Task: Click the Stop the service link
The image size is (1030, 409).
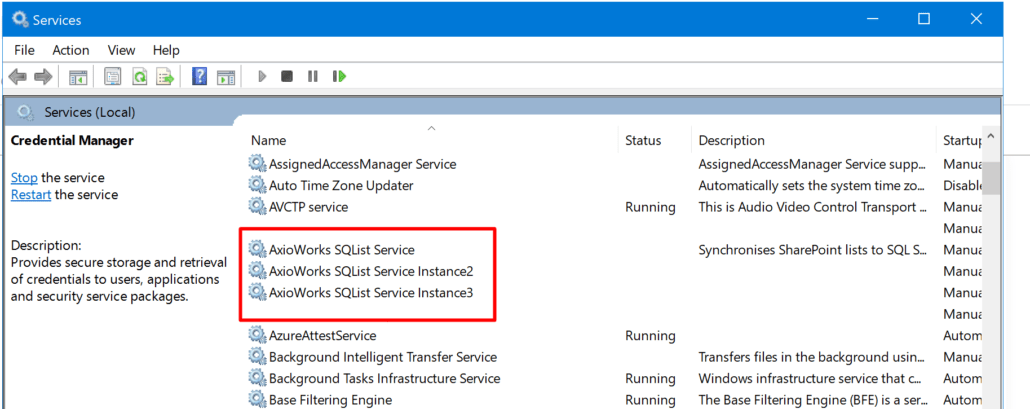Action: pyautogui.click(x=24, y=178)
